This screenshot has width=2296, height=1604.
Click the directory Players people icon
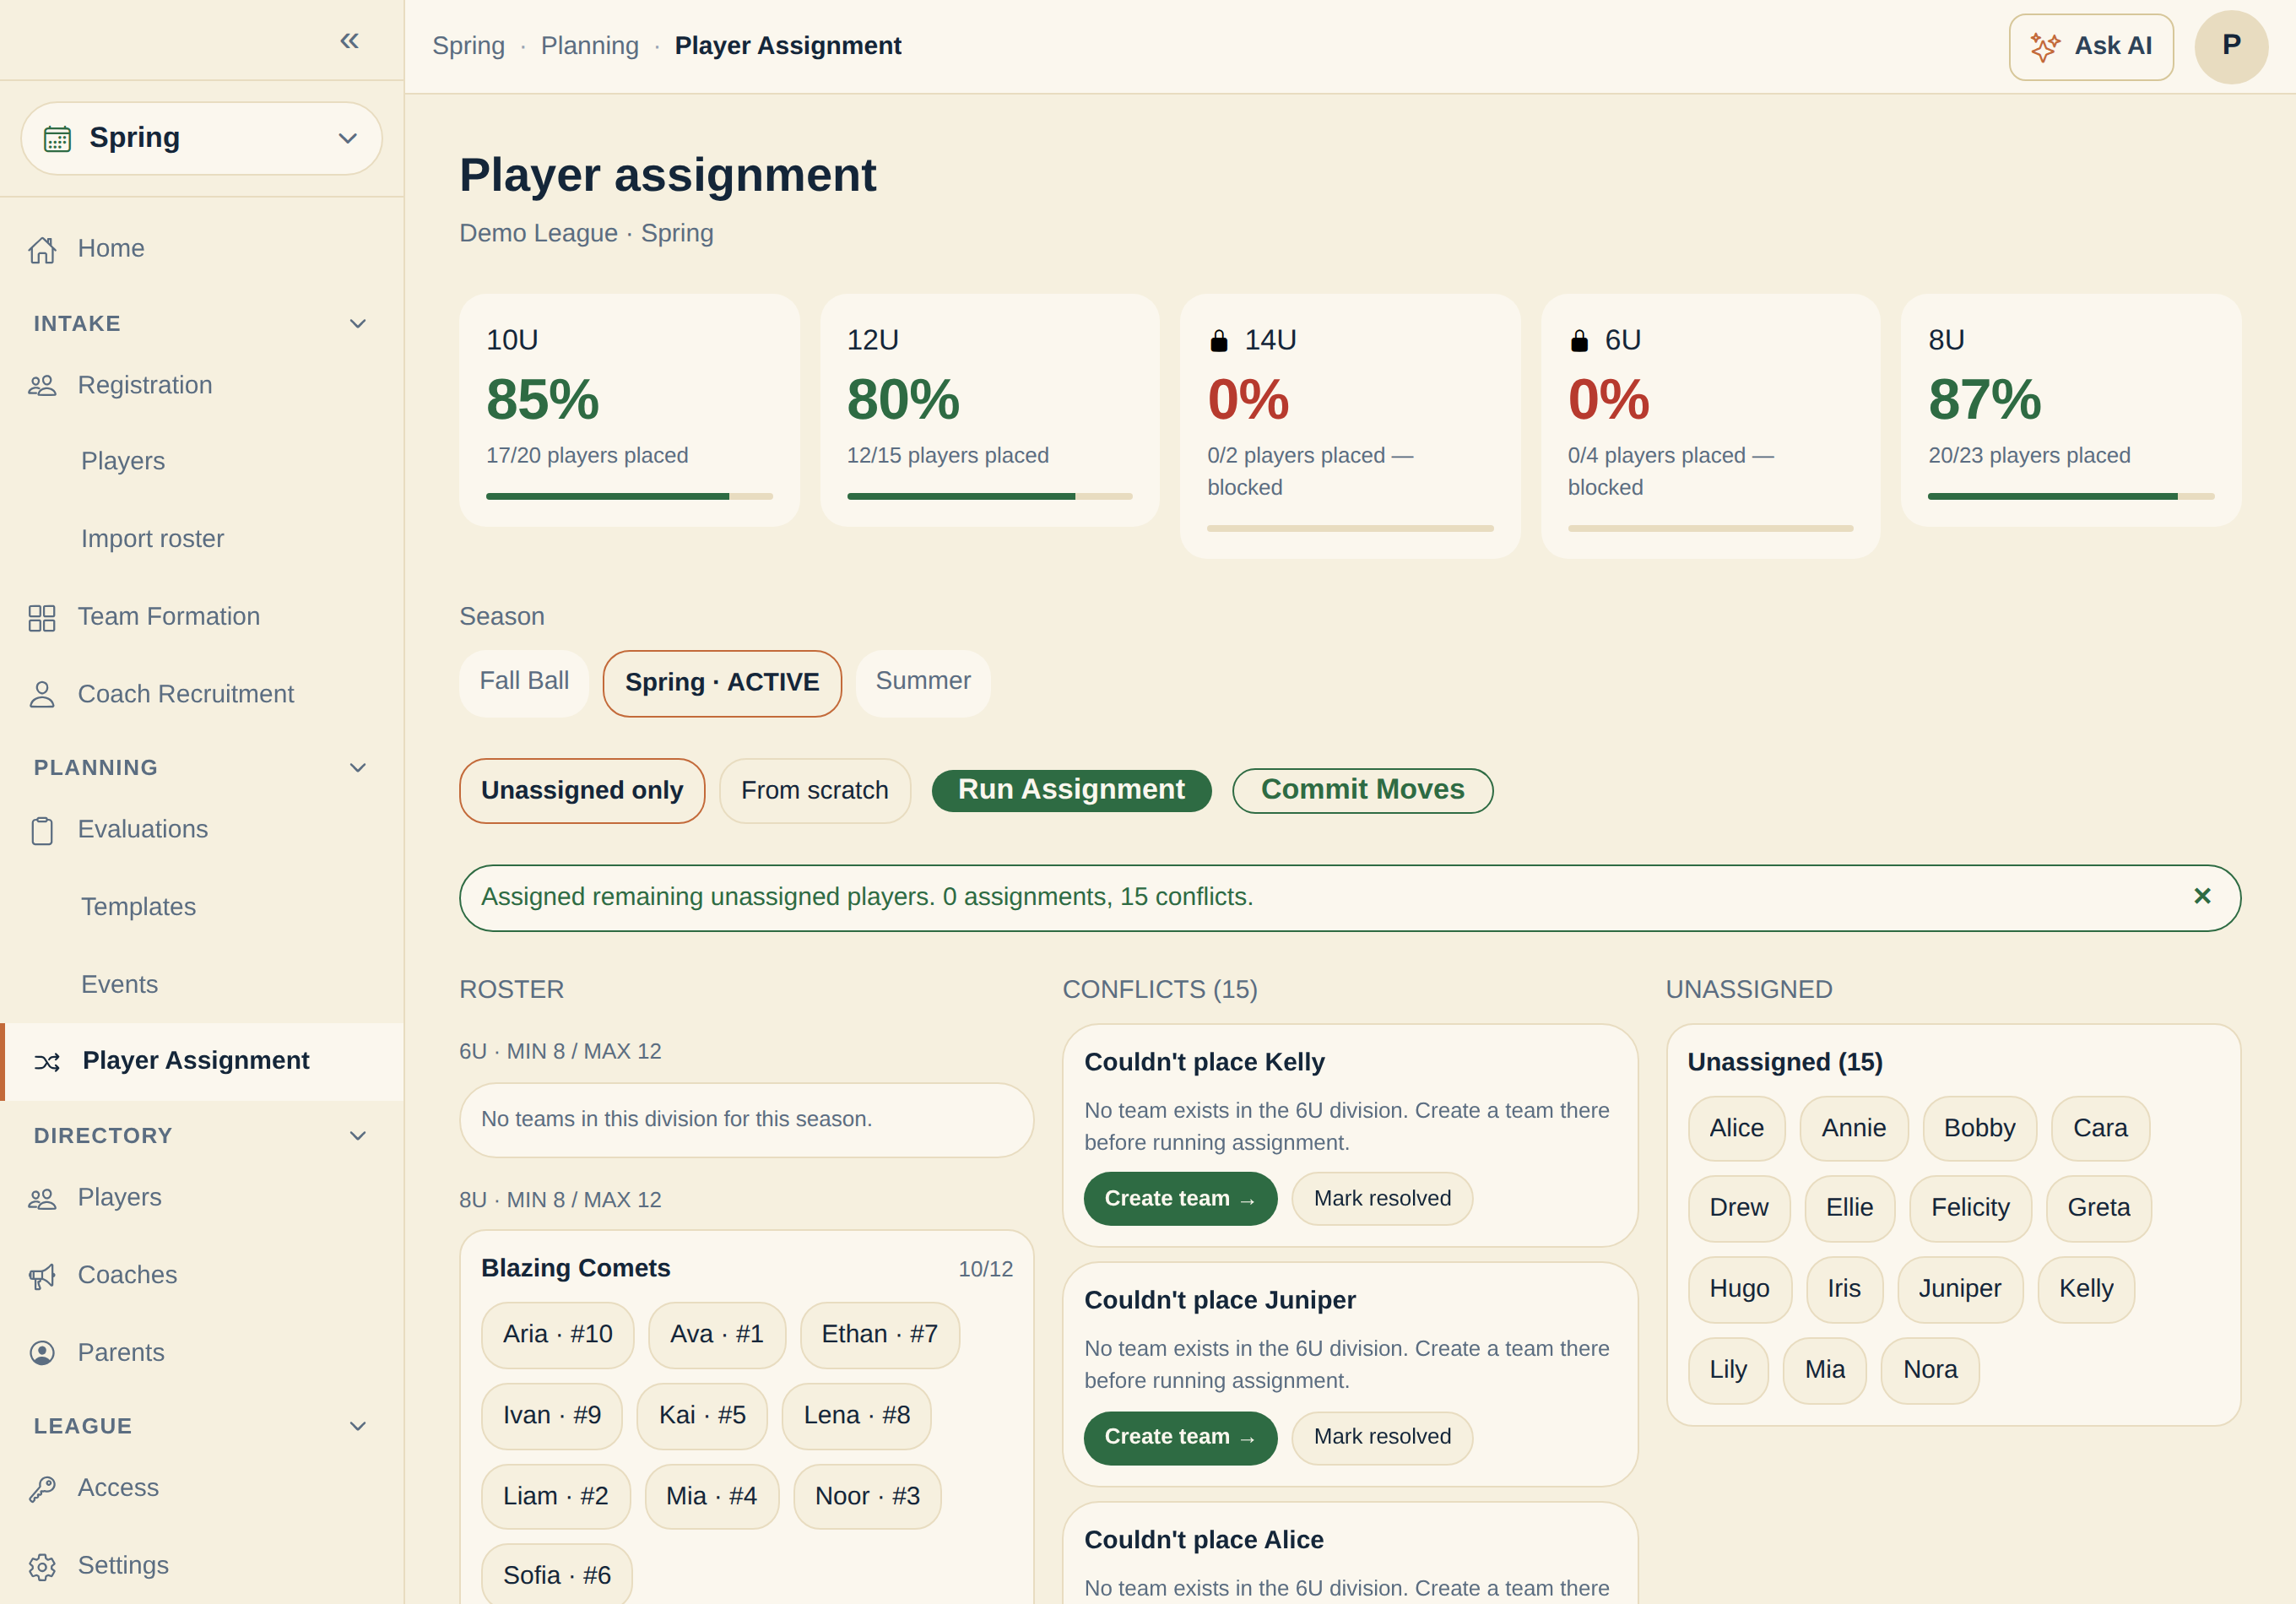pos(42,1198)
